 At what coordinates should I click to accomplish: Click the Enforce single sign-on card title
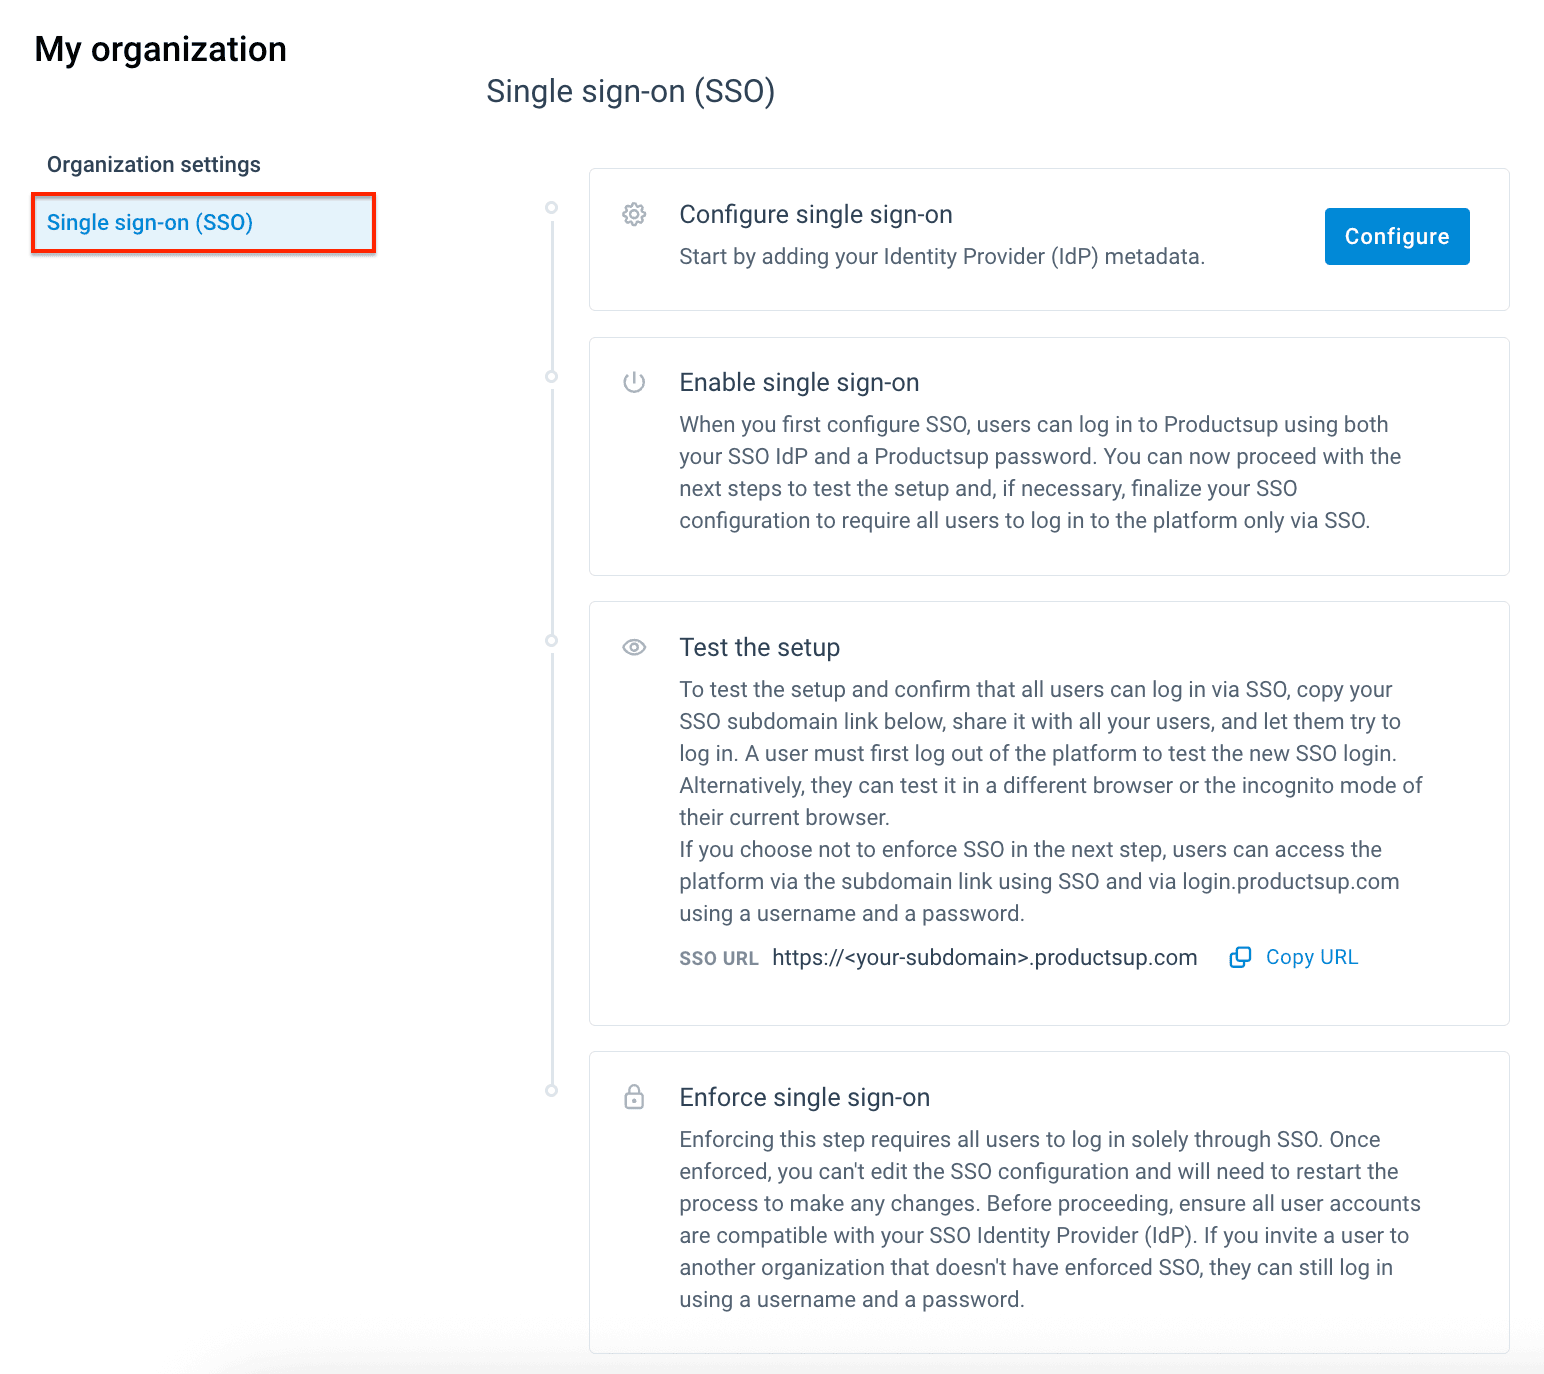coord(804,1098)
